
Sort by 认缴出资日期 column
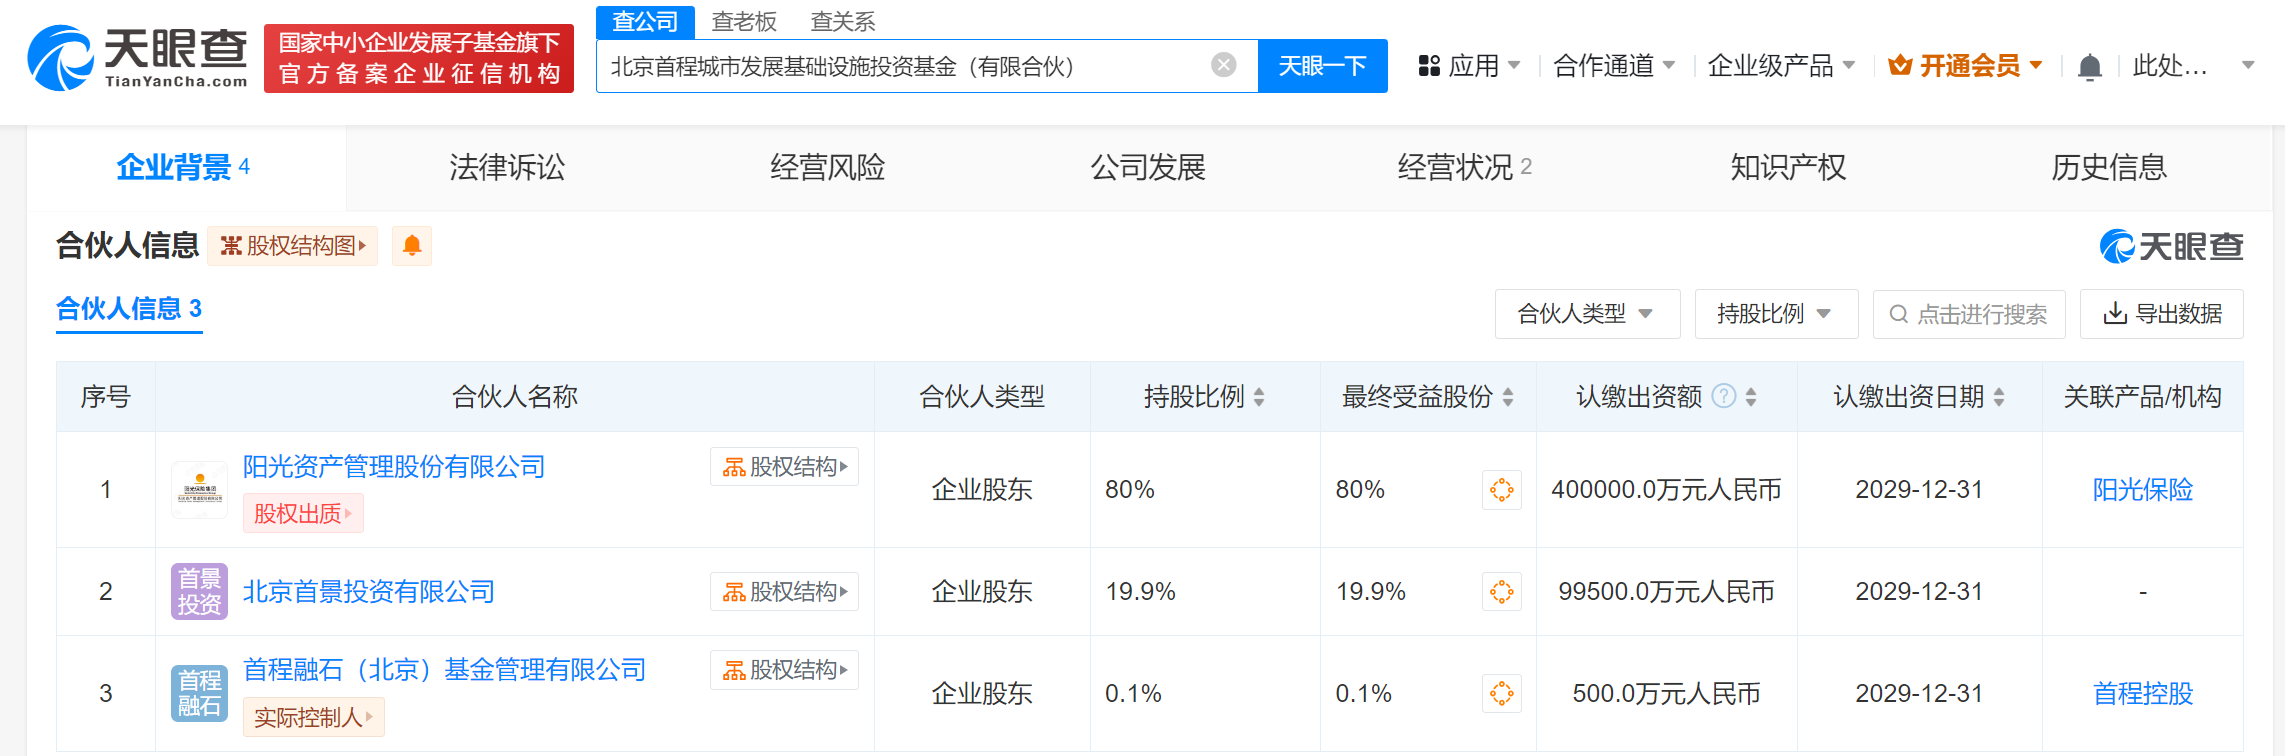pos(1999,397)
